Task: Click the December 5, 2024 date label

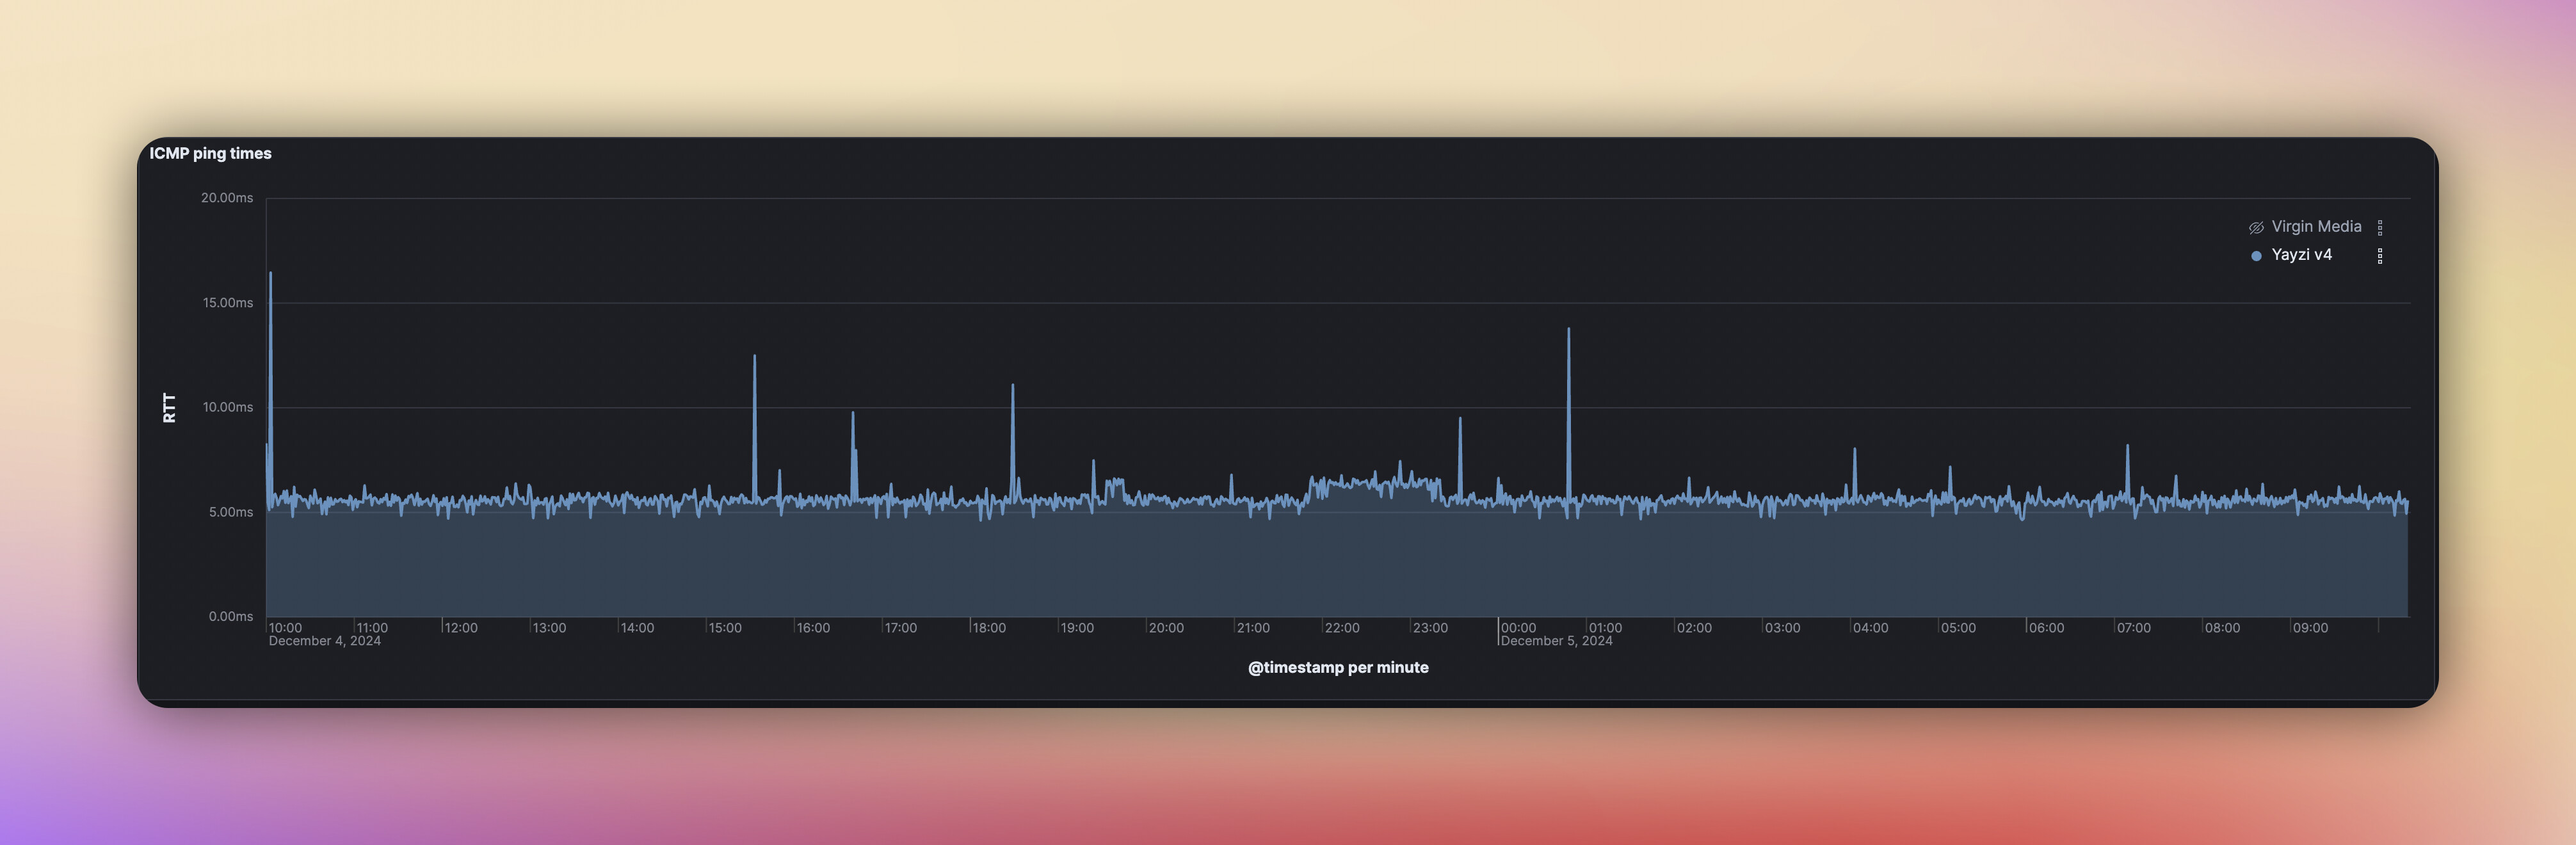Action: pyautogui.click(x=1556, y=641)
